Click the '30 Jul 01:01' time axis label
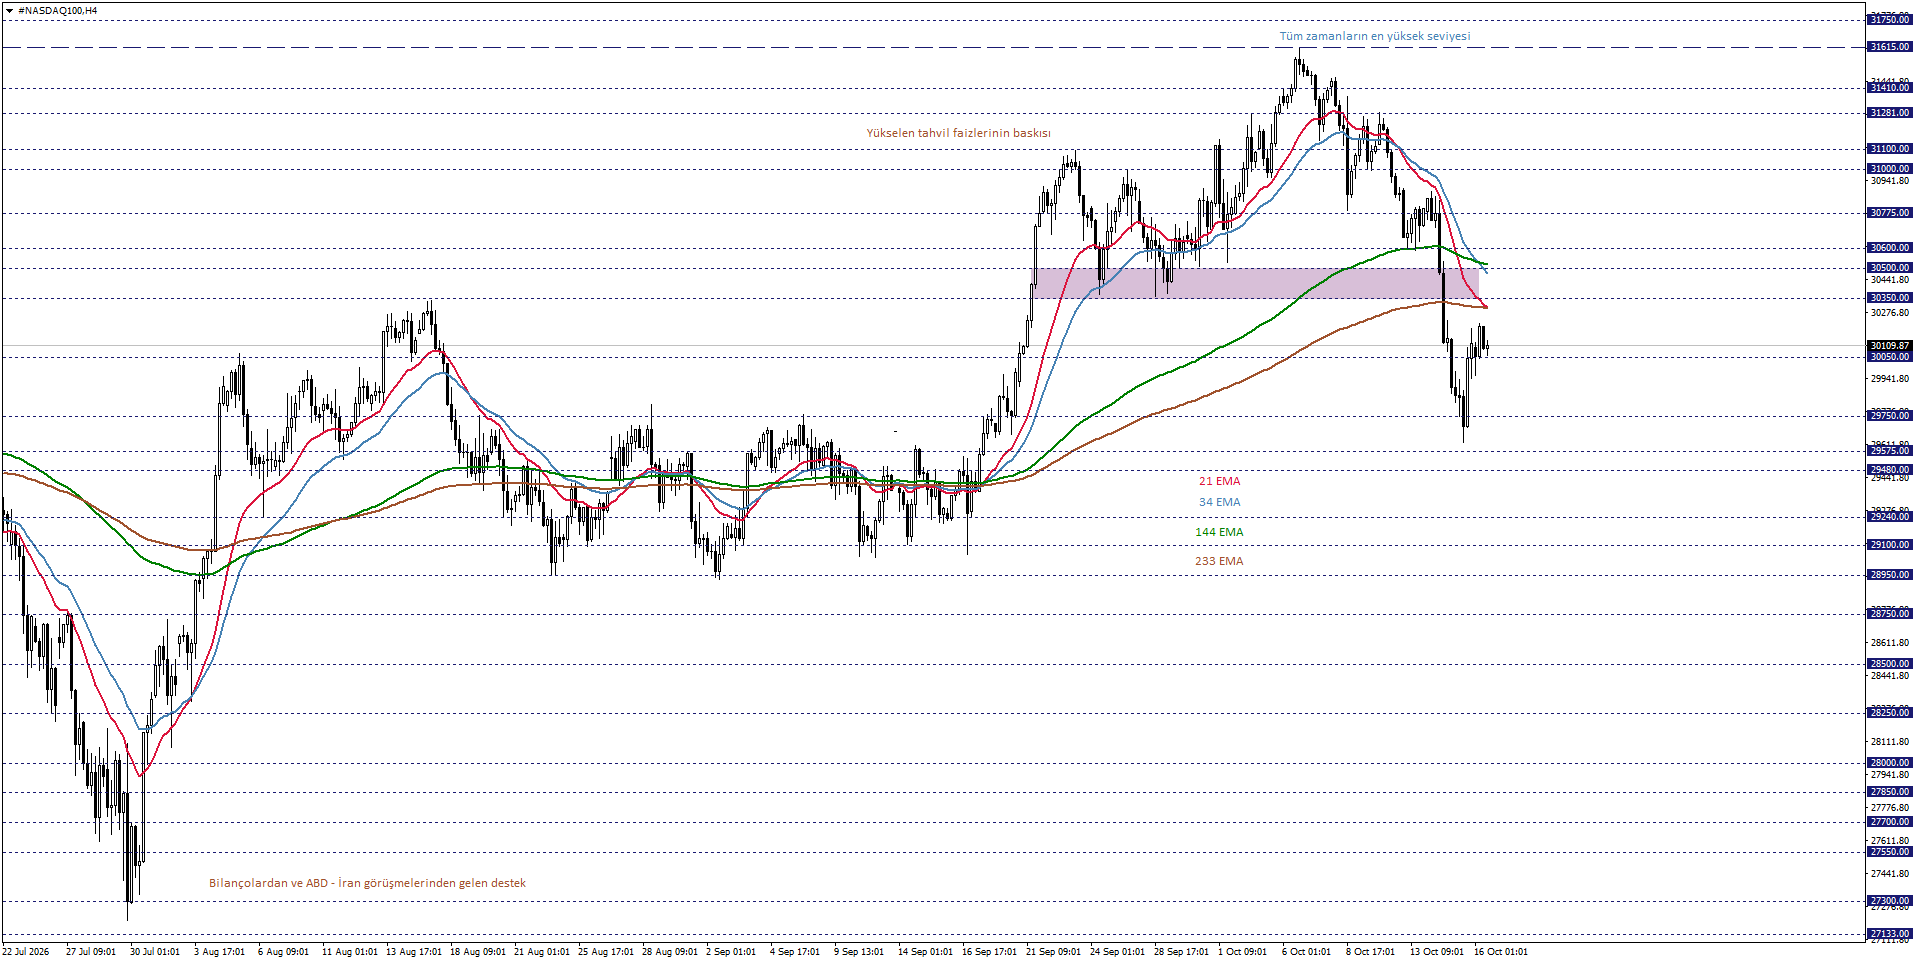Viewport: 1916px width, 963px height. click(155, 952)
